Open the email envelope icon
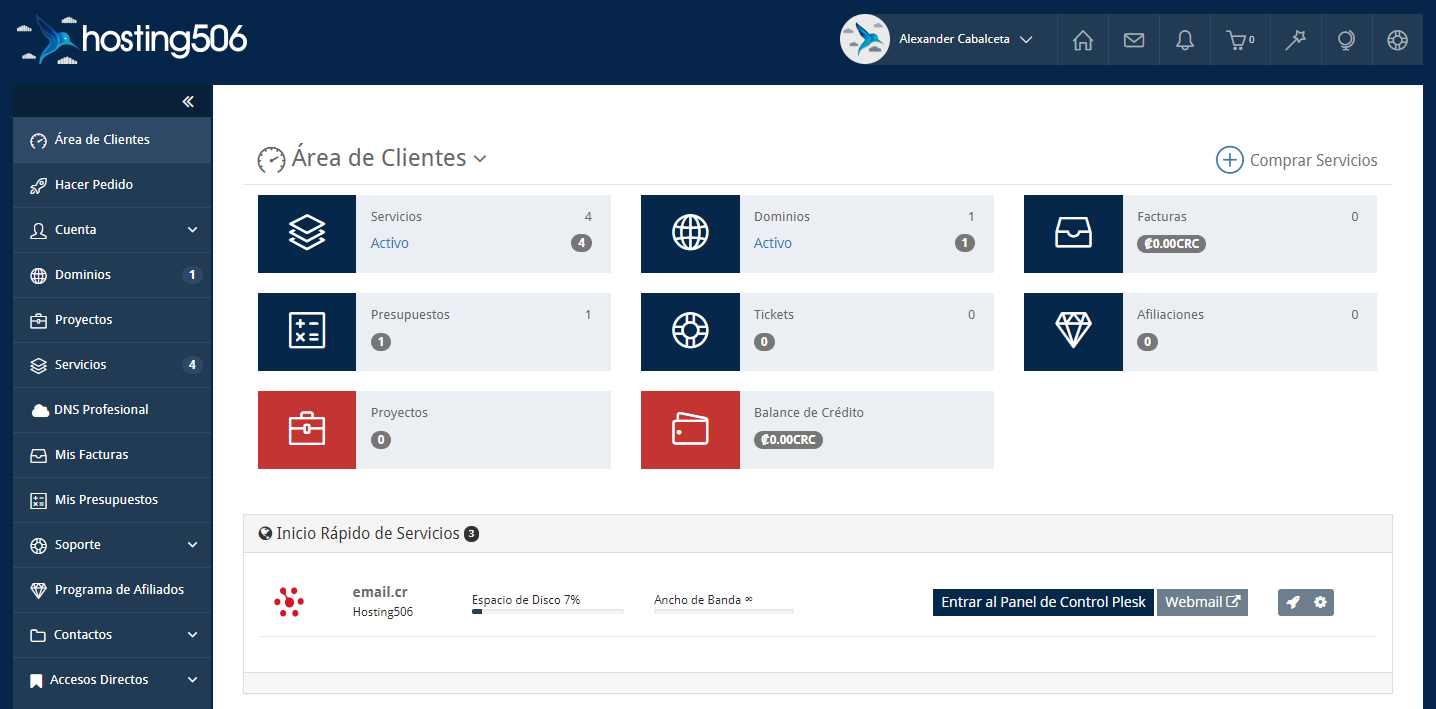Image resolution: width=1436 pixels, height=709 pixels. [1133, 39]
